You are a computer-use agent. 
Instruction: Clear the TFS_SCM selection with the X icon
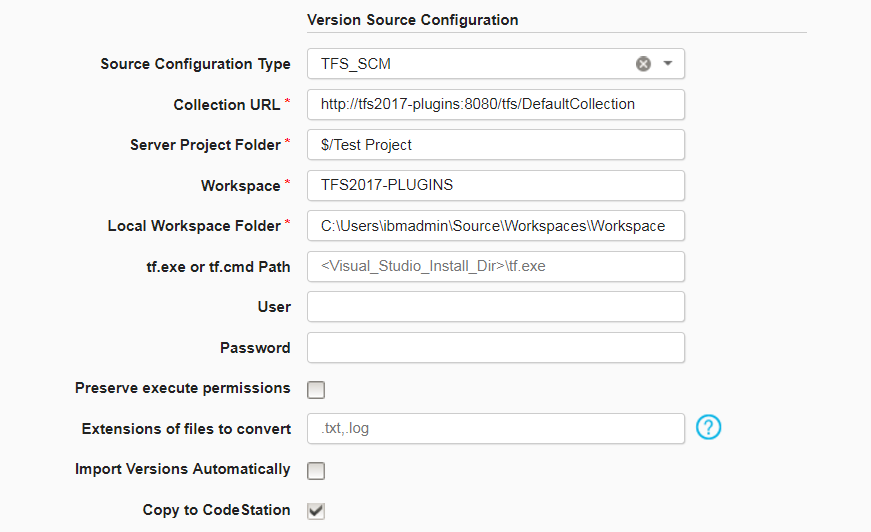[643, 64]
